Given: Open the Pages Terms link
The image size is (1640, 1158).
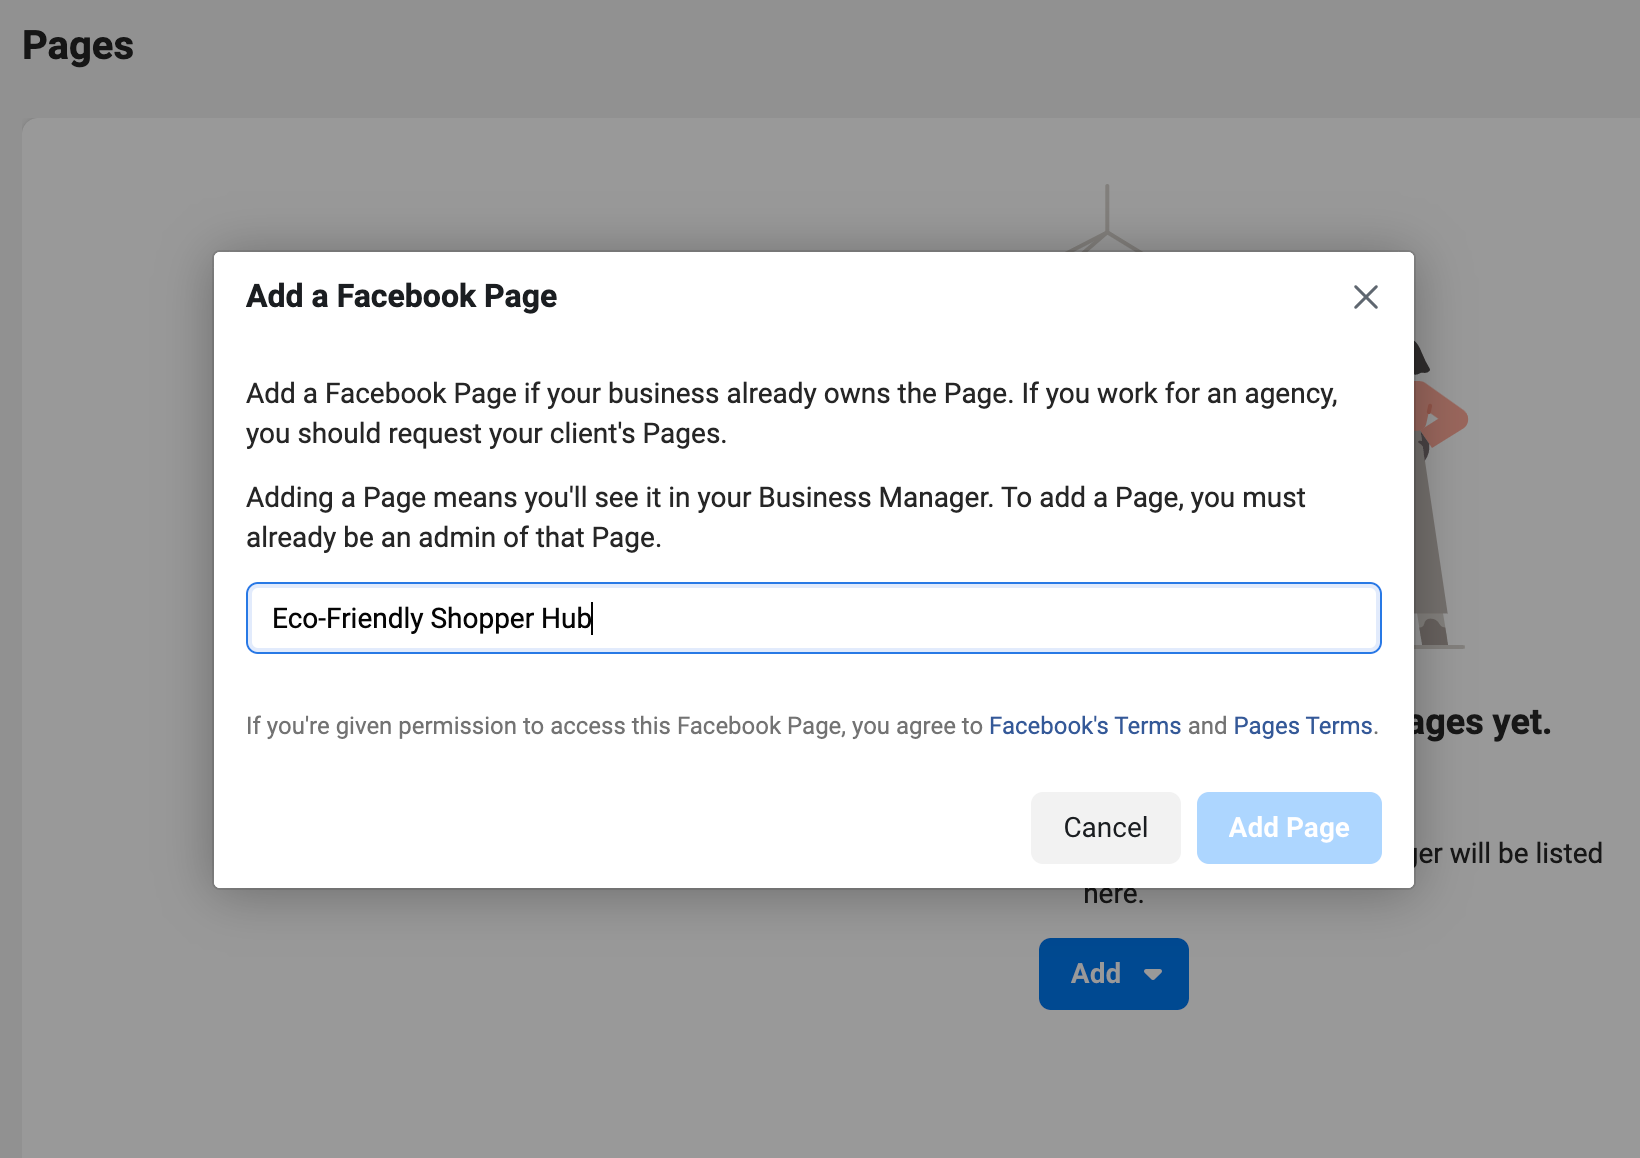Looking at the screenshot, I should 1302,725.
